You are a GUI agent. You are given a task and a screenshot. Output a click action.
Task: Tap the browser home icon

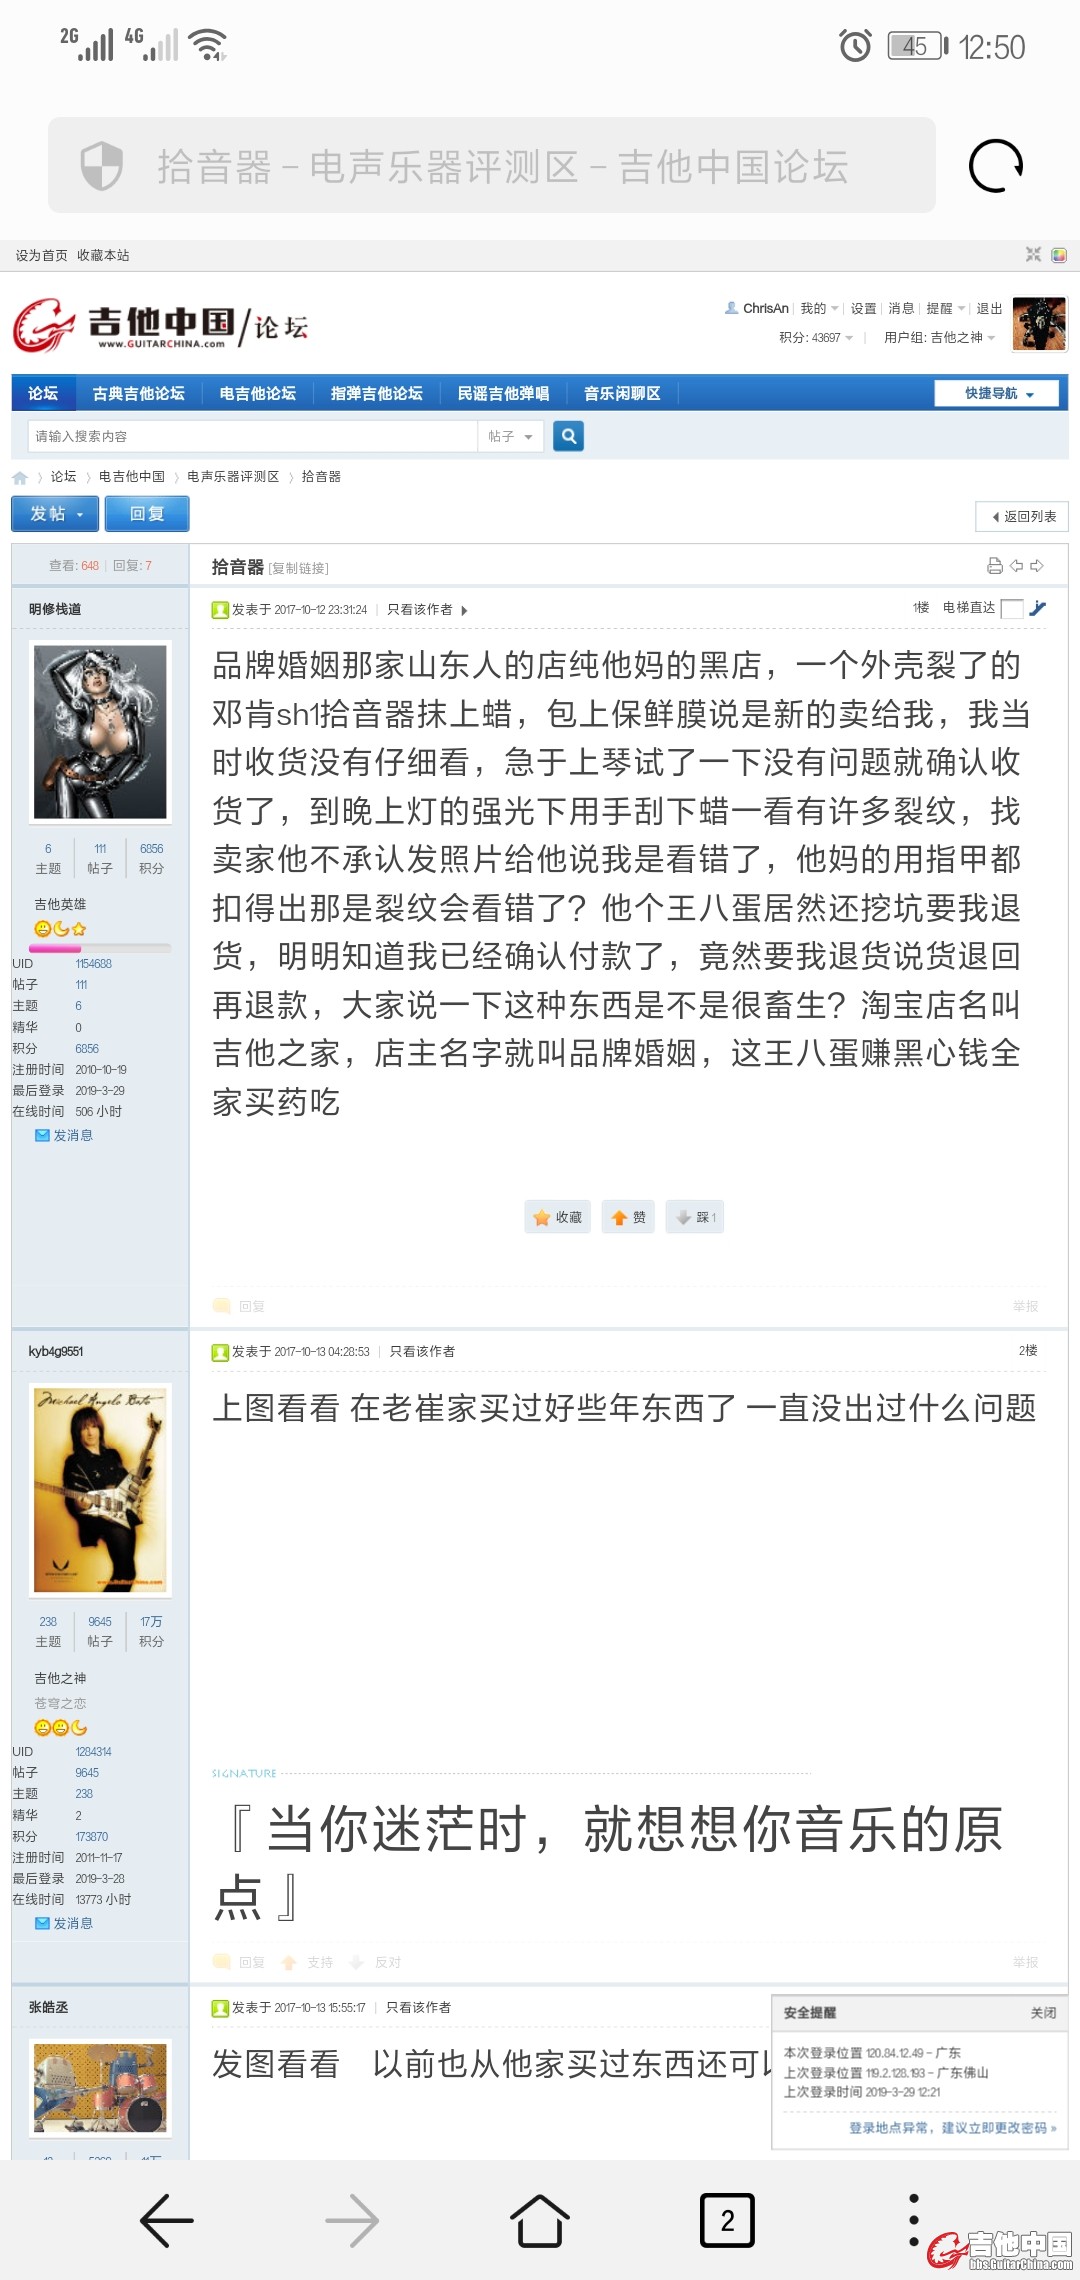click(x=540, y=2221)
